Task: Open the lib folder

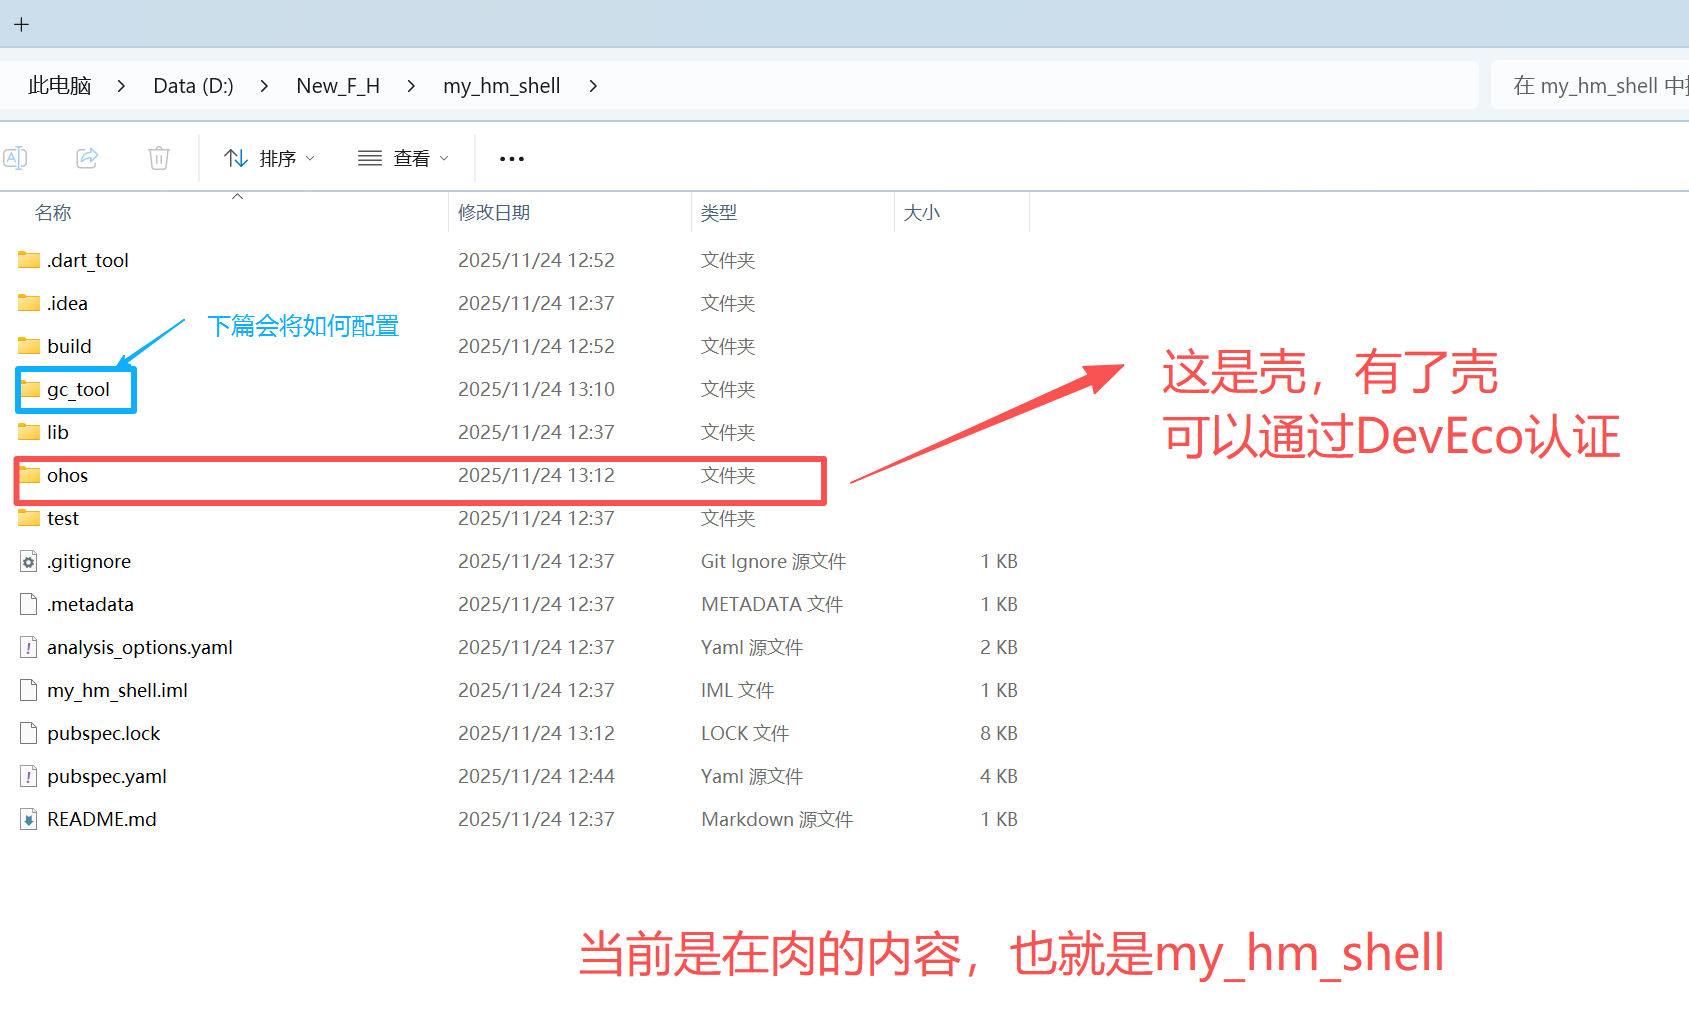Action: (56, 431)
